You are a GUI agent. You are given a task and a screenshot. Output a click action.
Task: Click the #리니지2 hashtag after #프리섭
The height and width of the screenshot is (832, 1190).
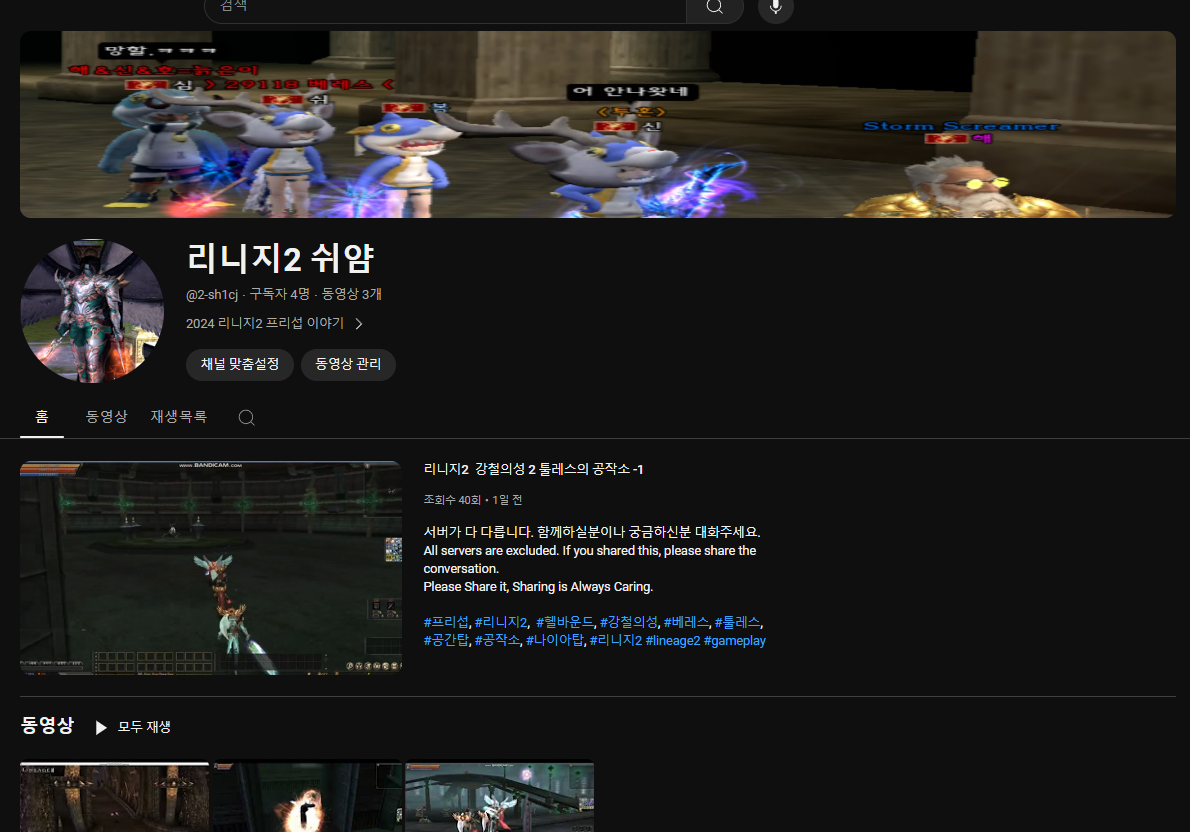pyautogui.click(x=501, y=622)
